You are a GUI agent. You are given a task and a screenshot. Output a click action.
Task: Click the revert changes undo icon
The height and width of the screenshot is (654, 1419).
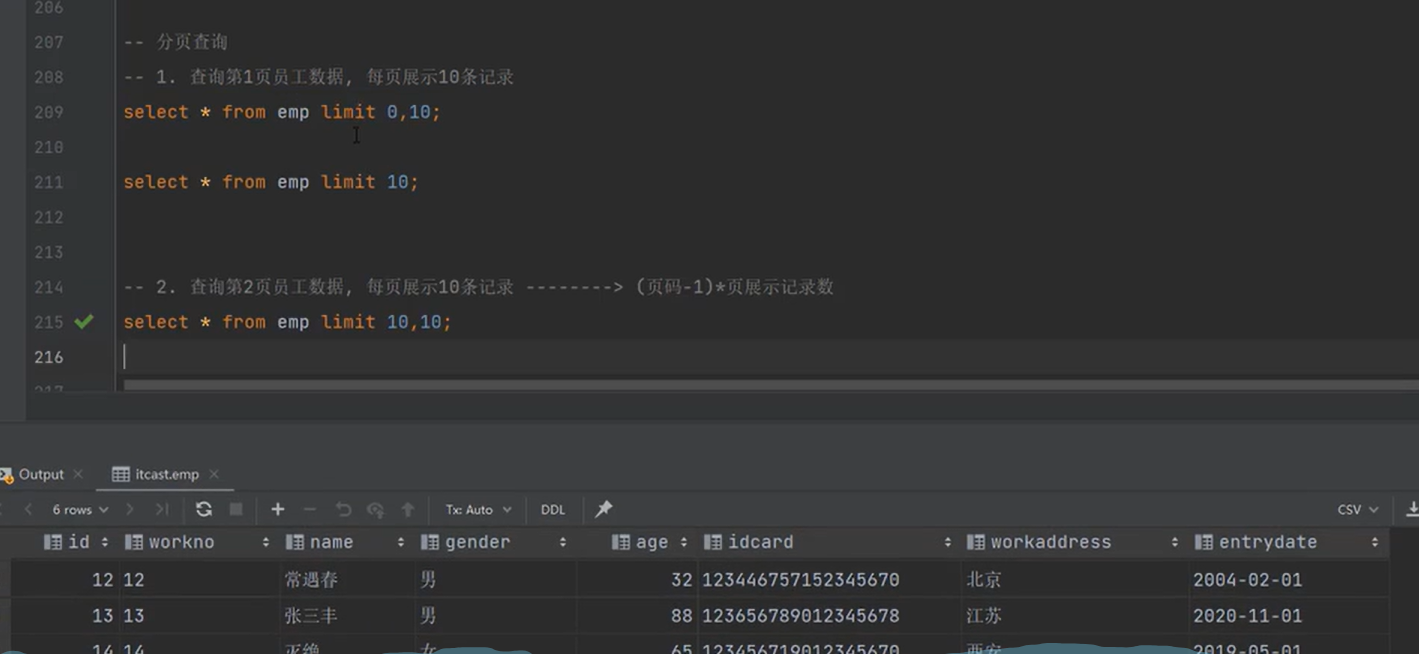[x=343, y=509]
